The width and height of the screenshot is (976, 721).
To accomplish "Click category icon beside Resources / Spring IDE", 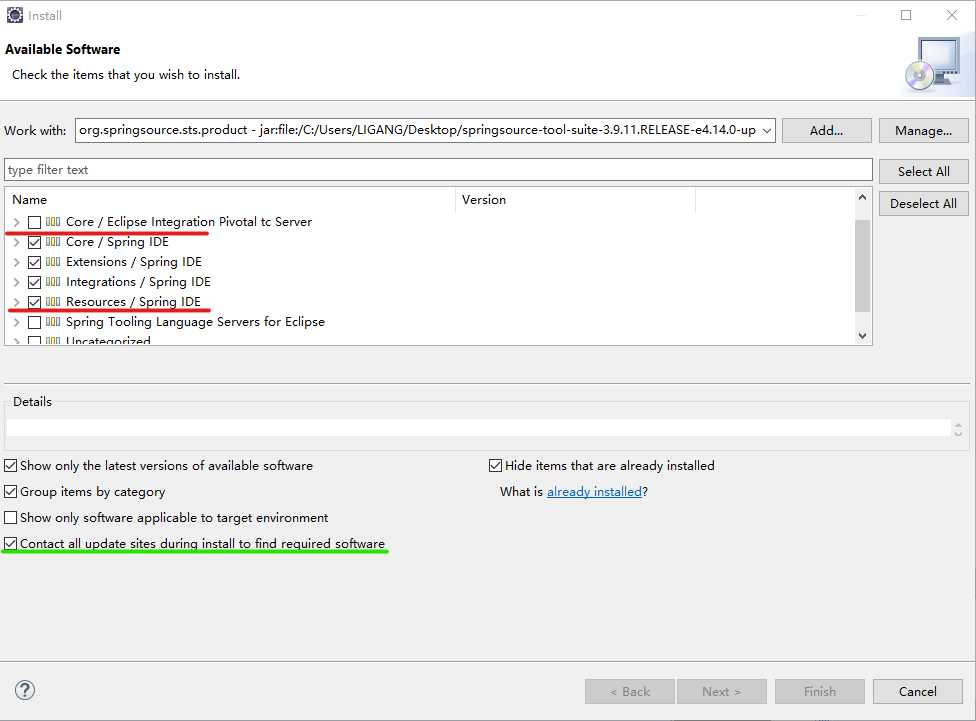I will click(53, 301).
